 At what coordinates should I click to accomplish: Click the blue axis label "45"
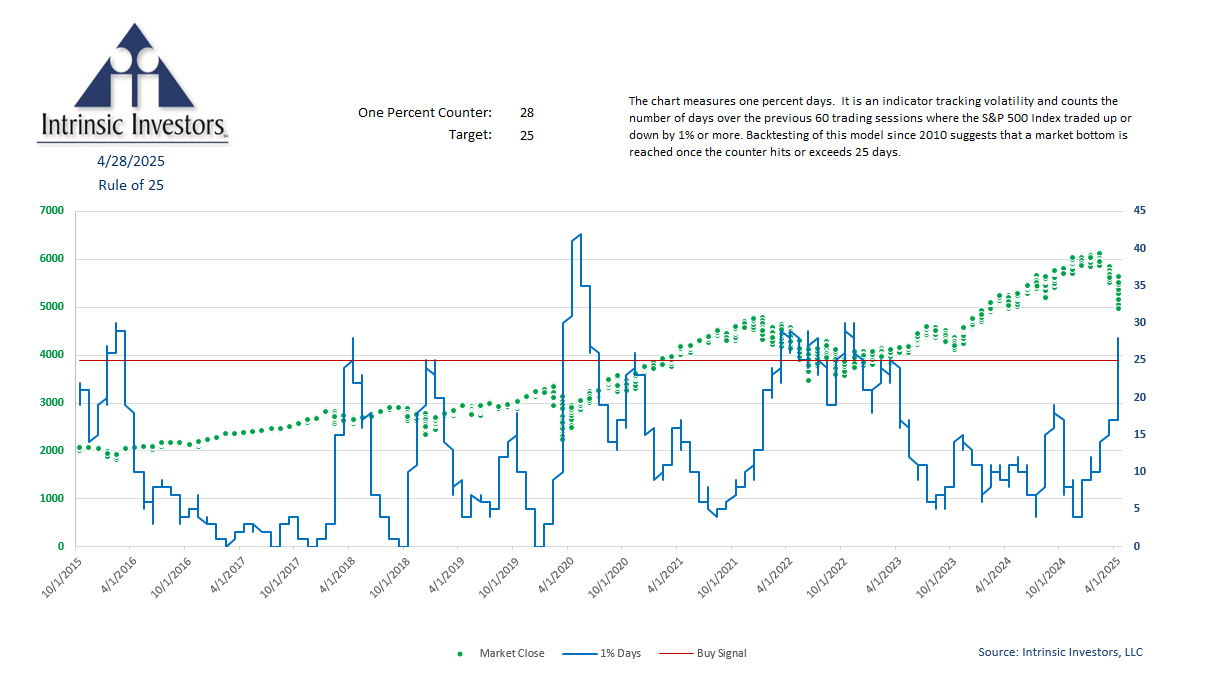point(1140,211)
